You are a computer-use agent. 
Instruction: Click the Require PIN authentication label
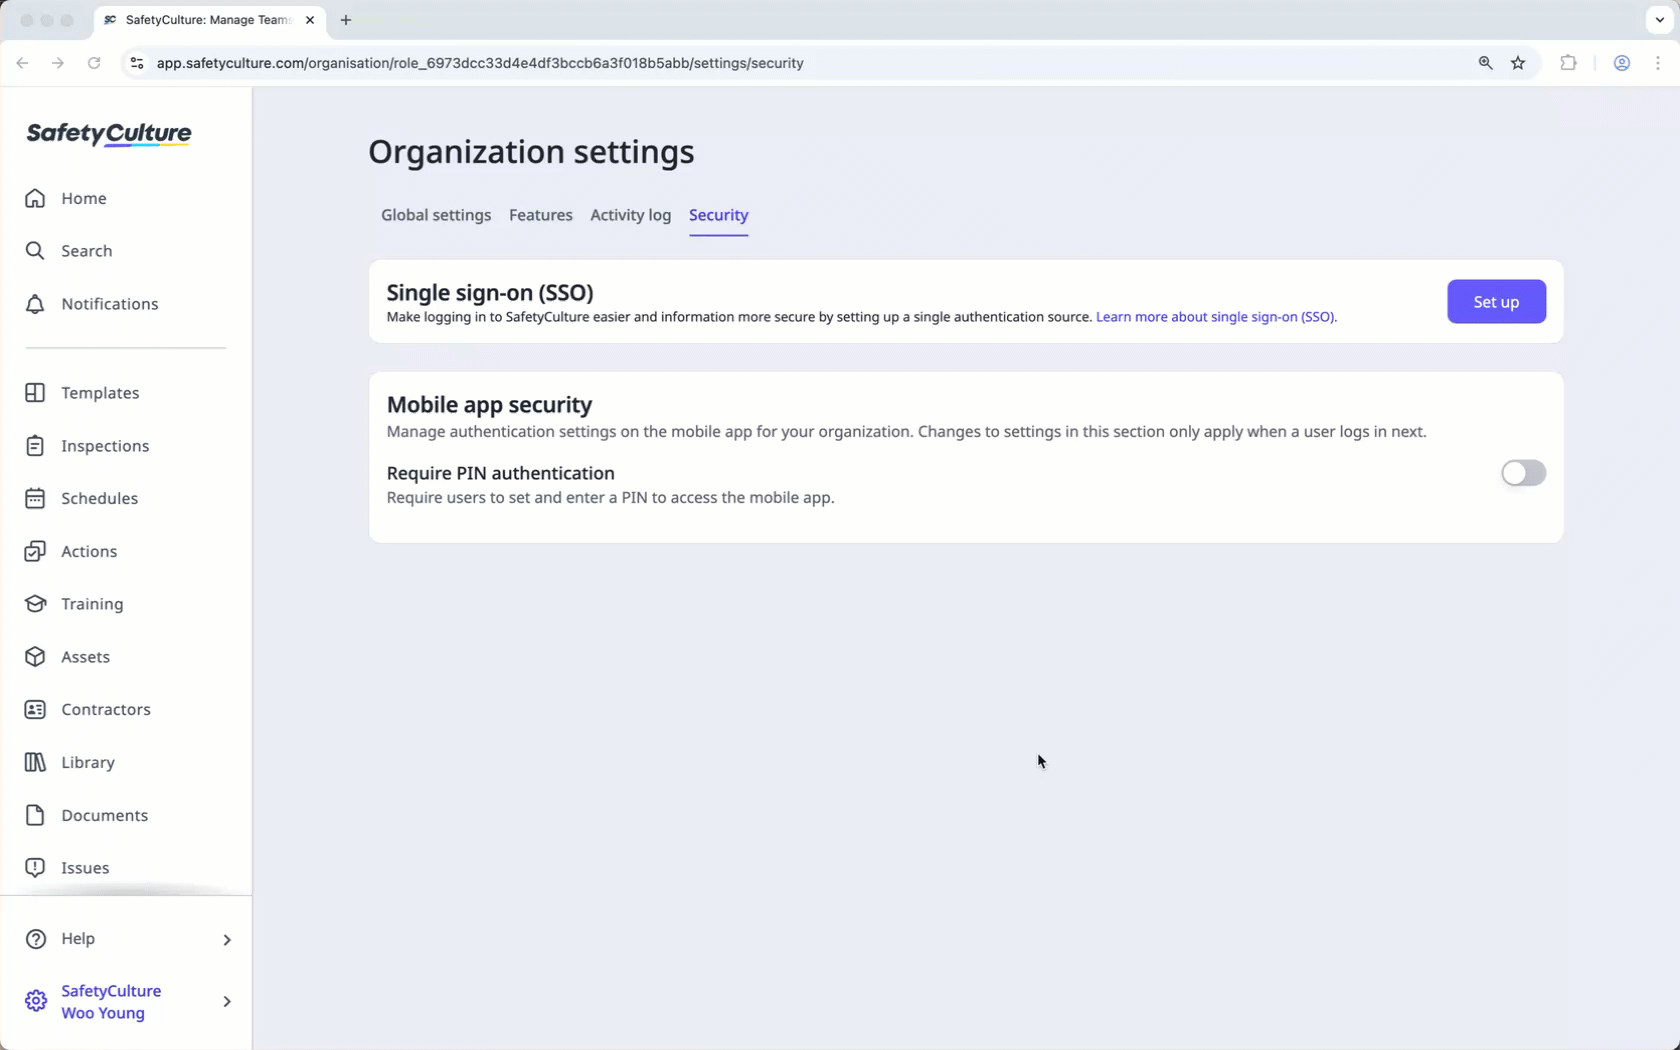coord(500,473)
